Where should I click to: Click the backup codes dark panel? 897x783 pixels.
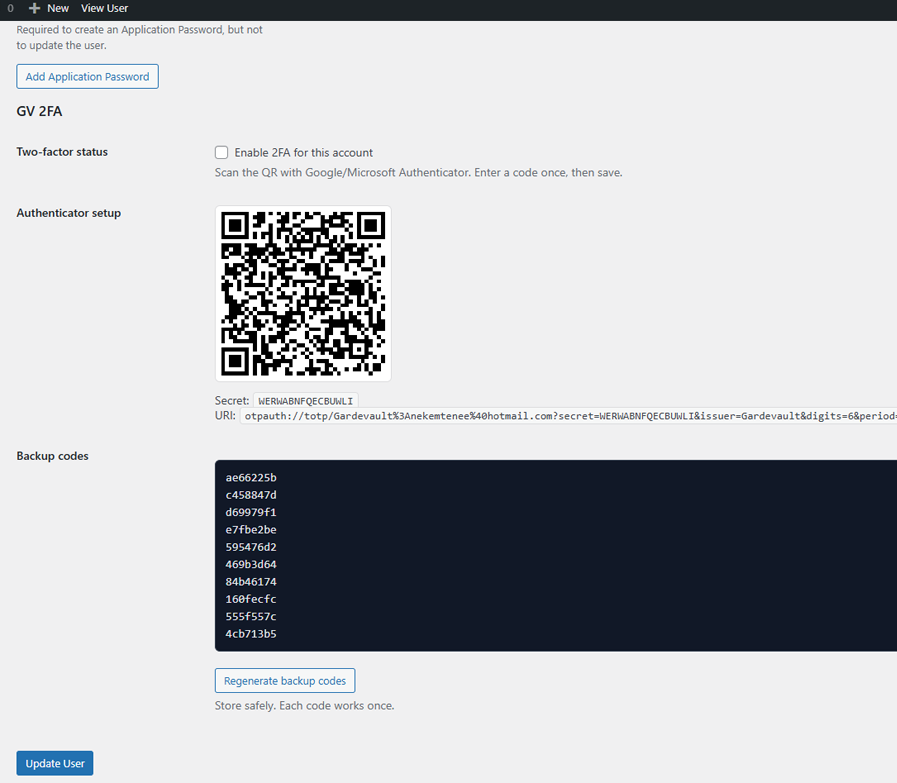550,555
